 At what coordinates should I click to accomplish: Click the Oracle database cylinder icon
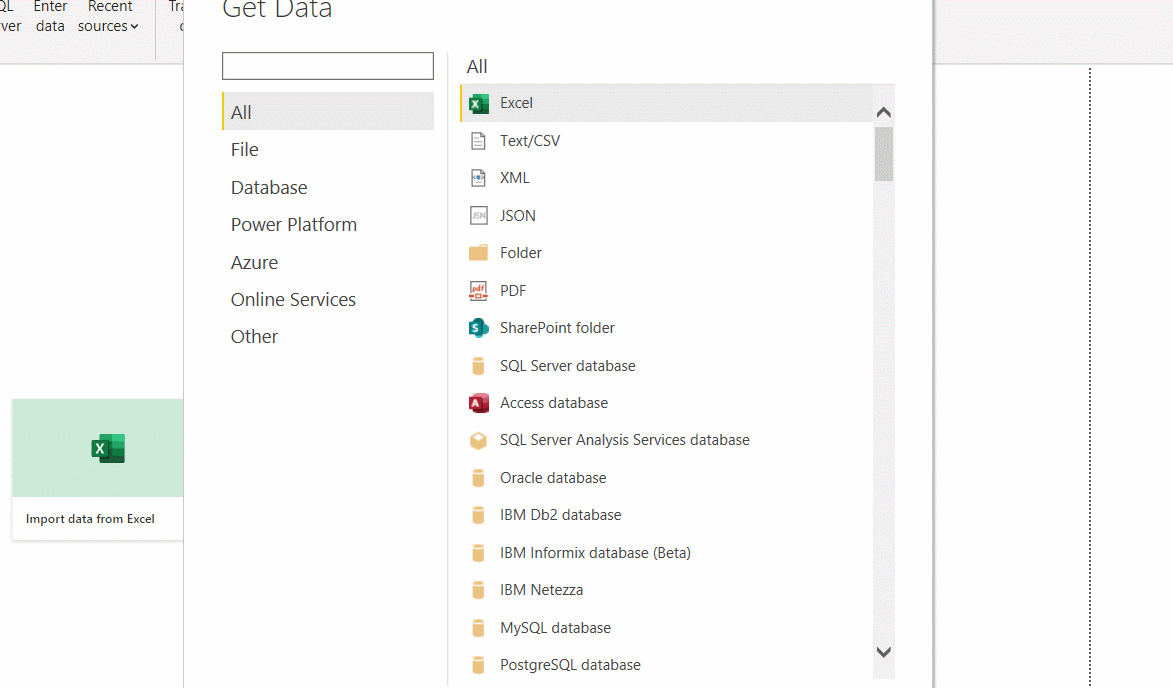point(478,478)
